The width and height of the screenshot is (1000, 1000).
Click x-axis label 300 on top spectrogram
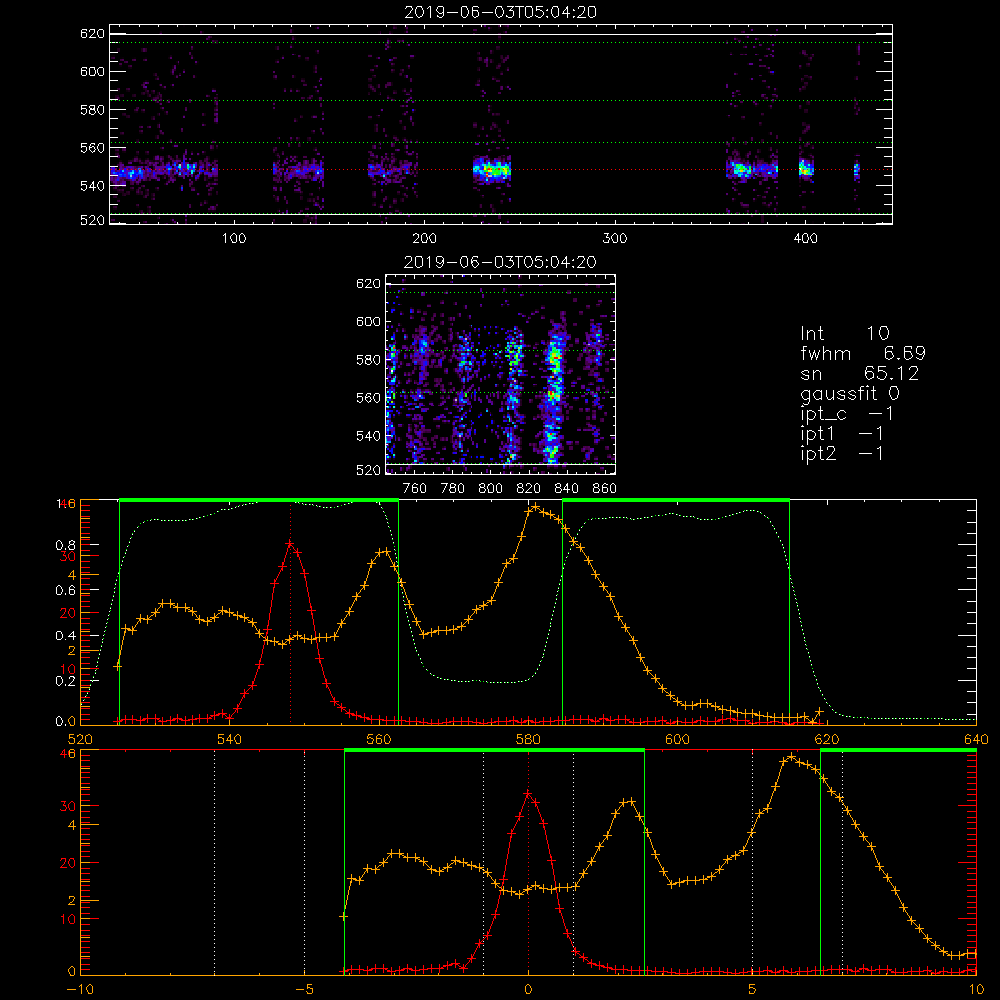coord(615,239)
